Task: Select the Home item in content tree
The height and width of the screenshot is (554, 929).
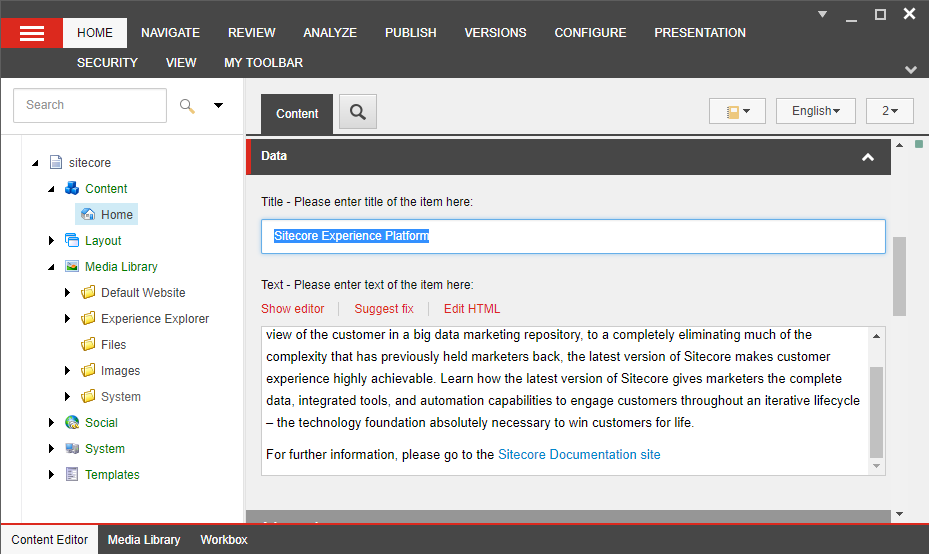Action: coord(107,214)
